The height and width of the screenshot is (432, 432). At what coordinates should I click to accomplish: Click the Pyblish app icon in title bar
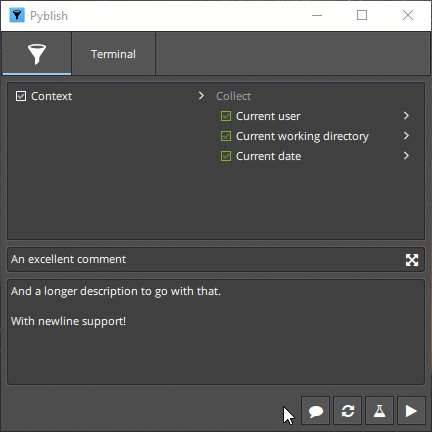coord(17,15)
